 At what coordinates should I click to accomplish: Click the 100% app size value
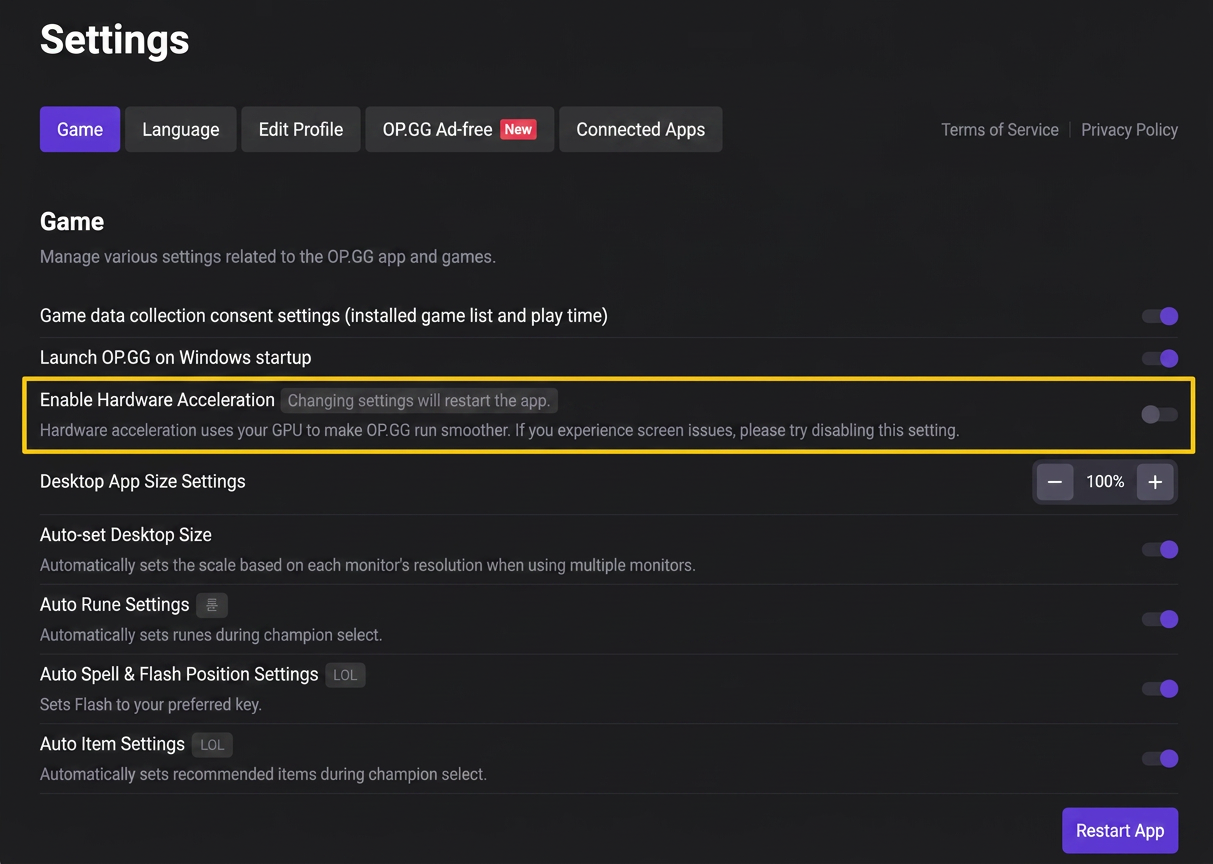click(1105, 482)
